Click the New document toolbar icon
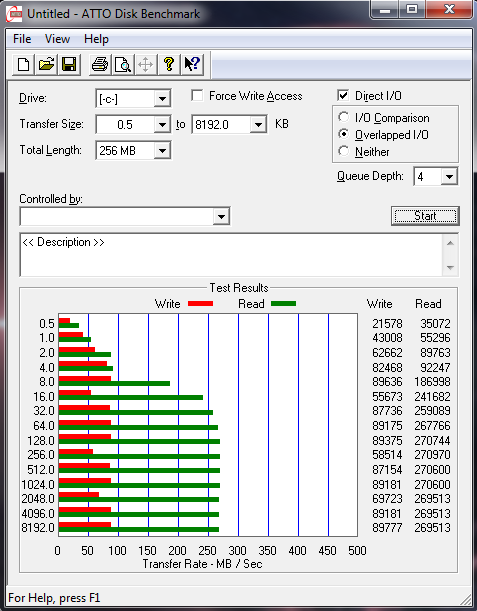Image resolution: width=477 pixels, height=611 pixels. pos(23,64)
